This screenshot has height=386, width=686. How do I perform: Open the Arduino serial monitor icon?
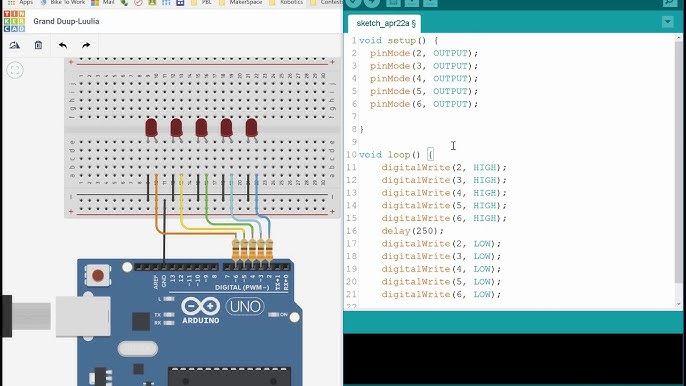pos(669,2)
